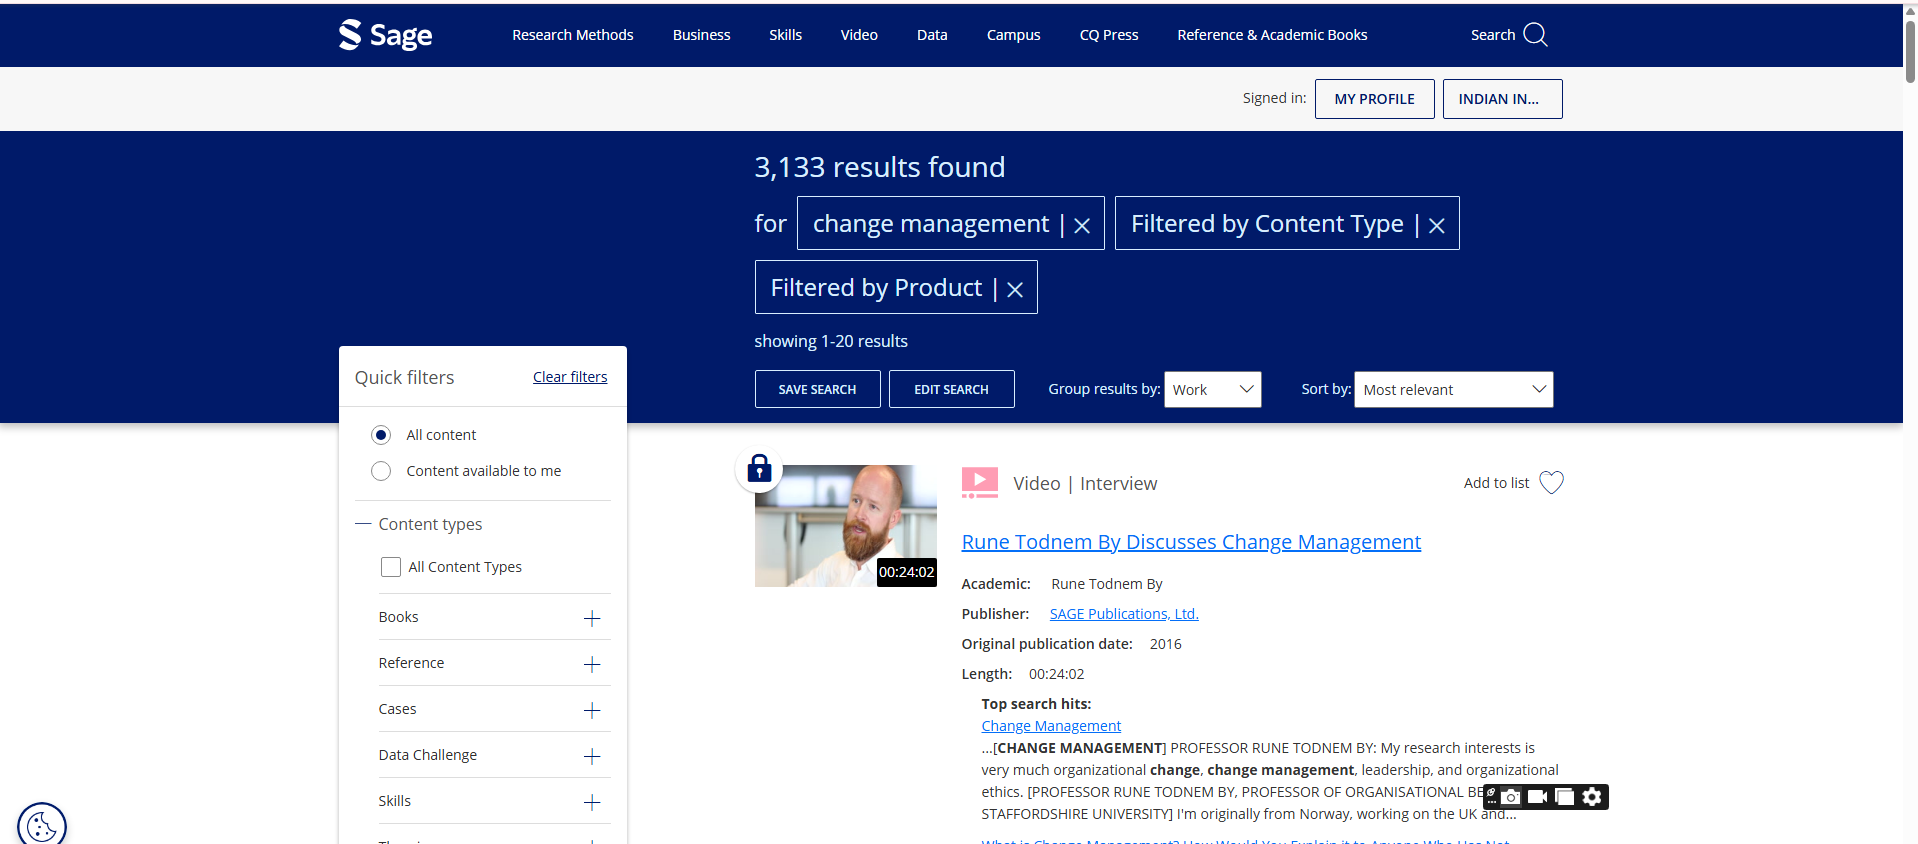Click the lock icon on the video thumbnail
Screen dimensions: 1918x844
pyautogui.click(x=759, y=468)
